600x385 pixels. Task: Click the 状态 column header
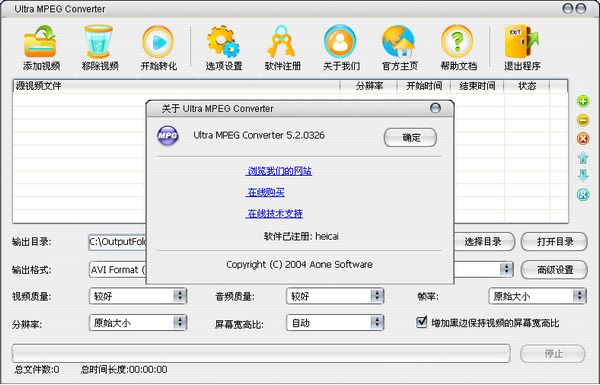[527, 86]
